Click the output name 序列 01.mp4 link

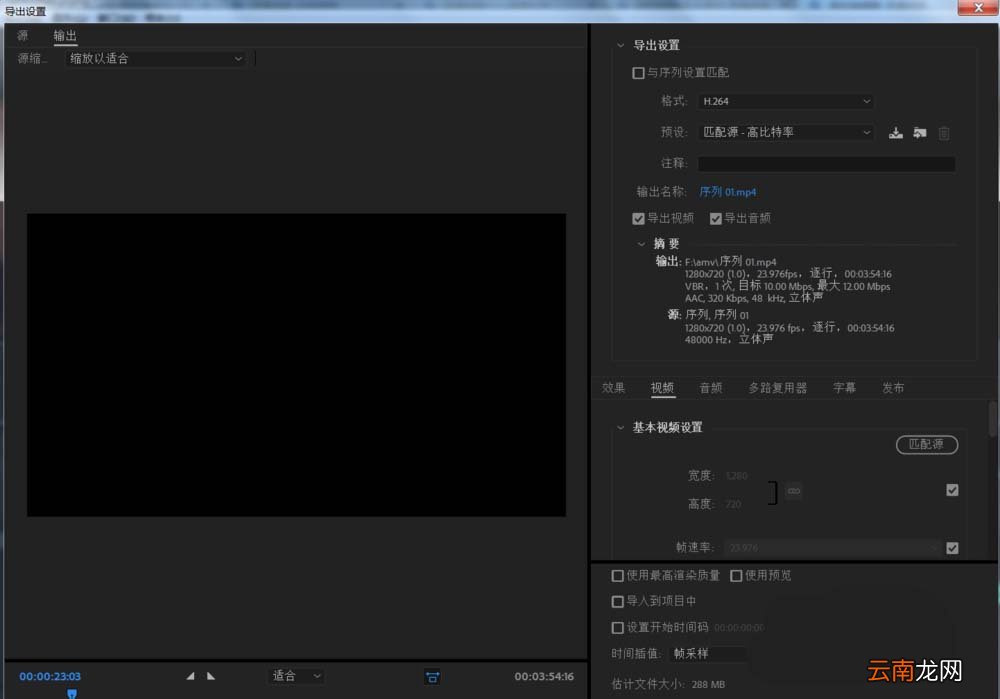pyautogui.click(x=728, y=192)
